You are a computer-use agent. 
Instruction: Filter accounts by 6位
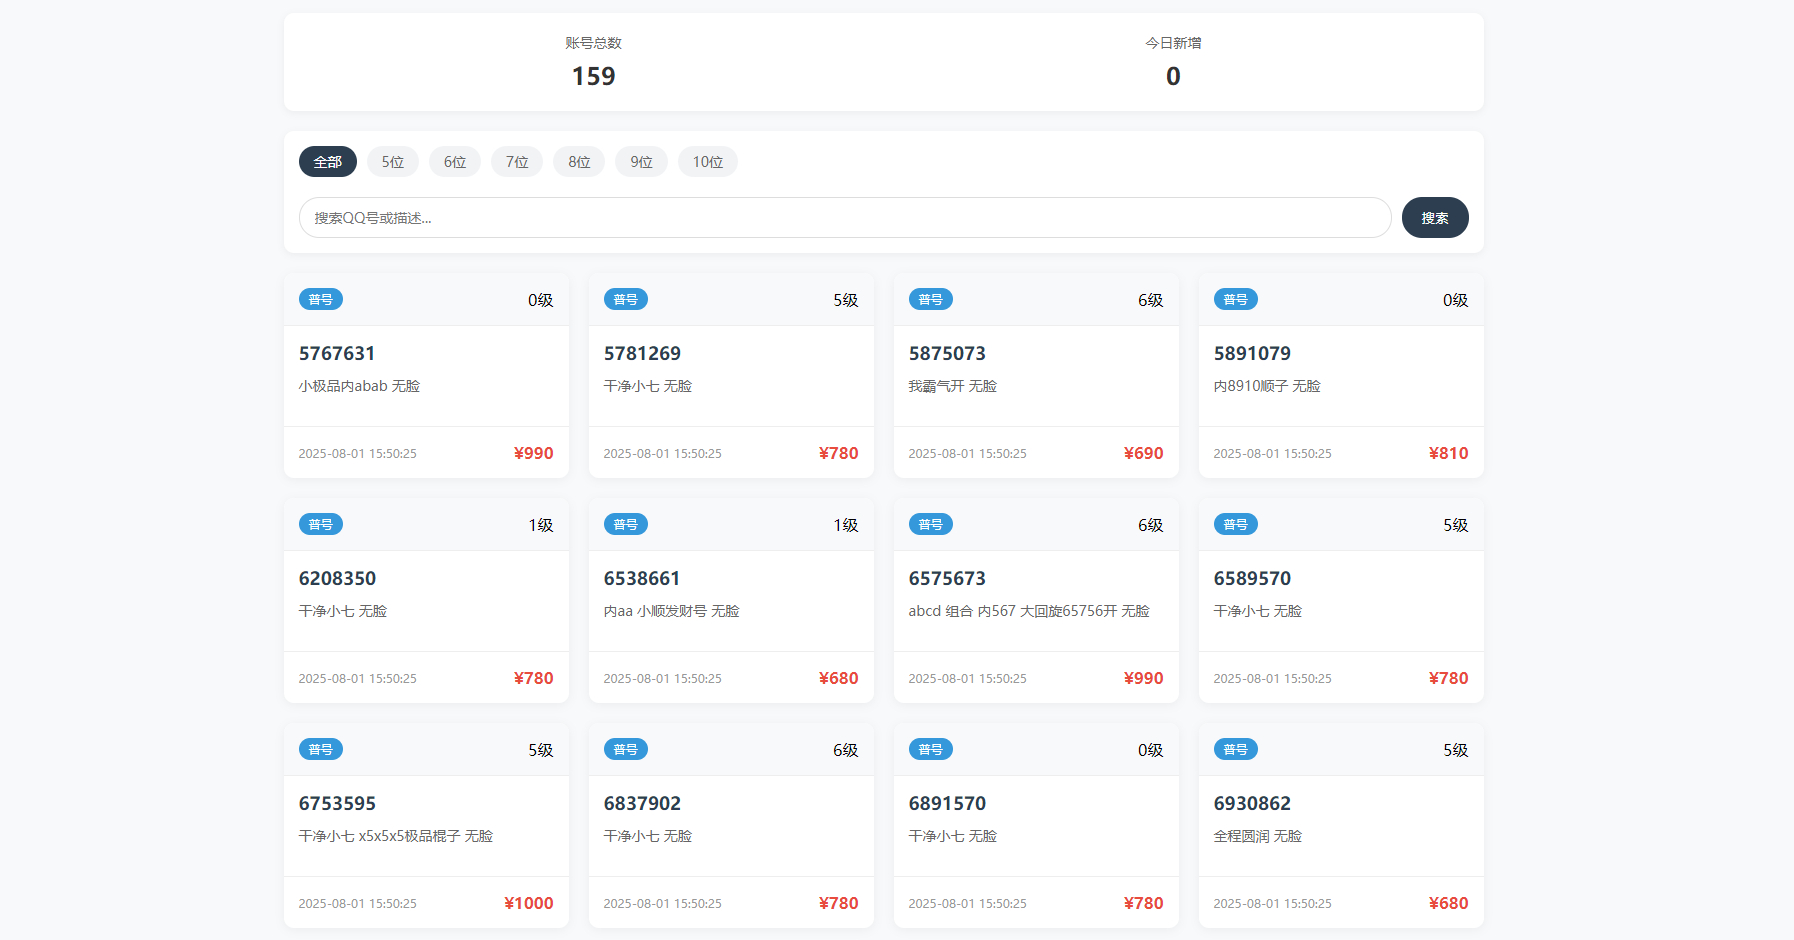(454, 162)
